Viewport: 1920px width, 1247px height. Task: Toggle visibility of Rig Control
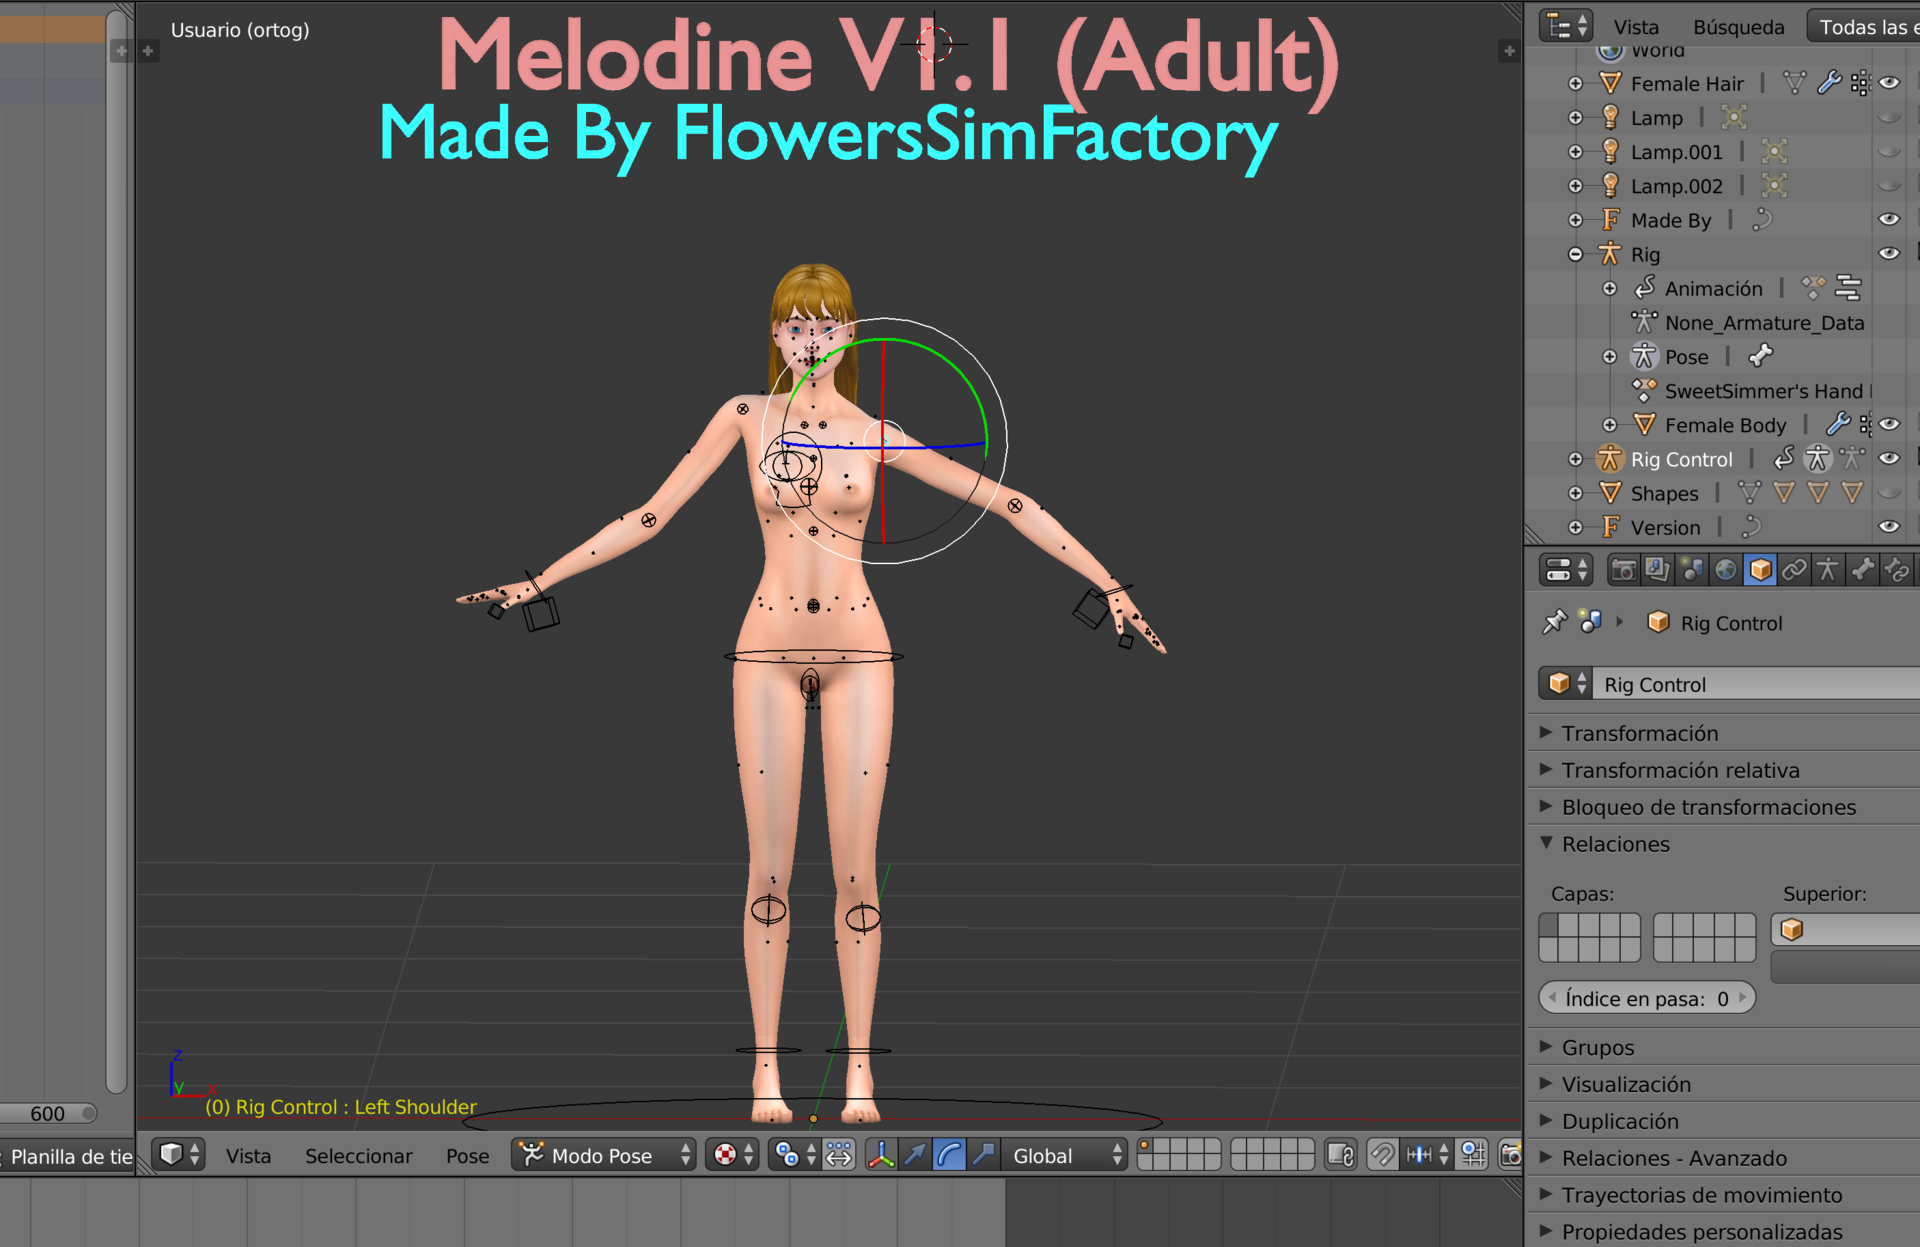[1889, 459]
